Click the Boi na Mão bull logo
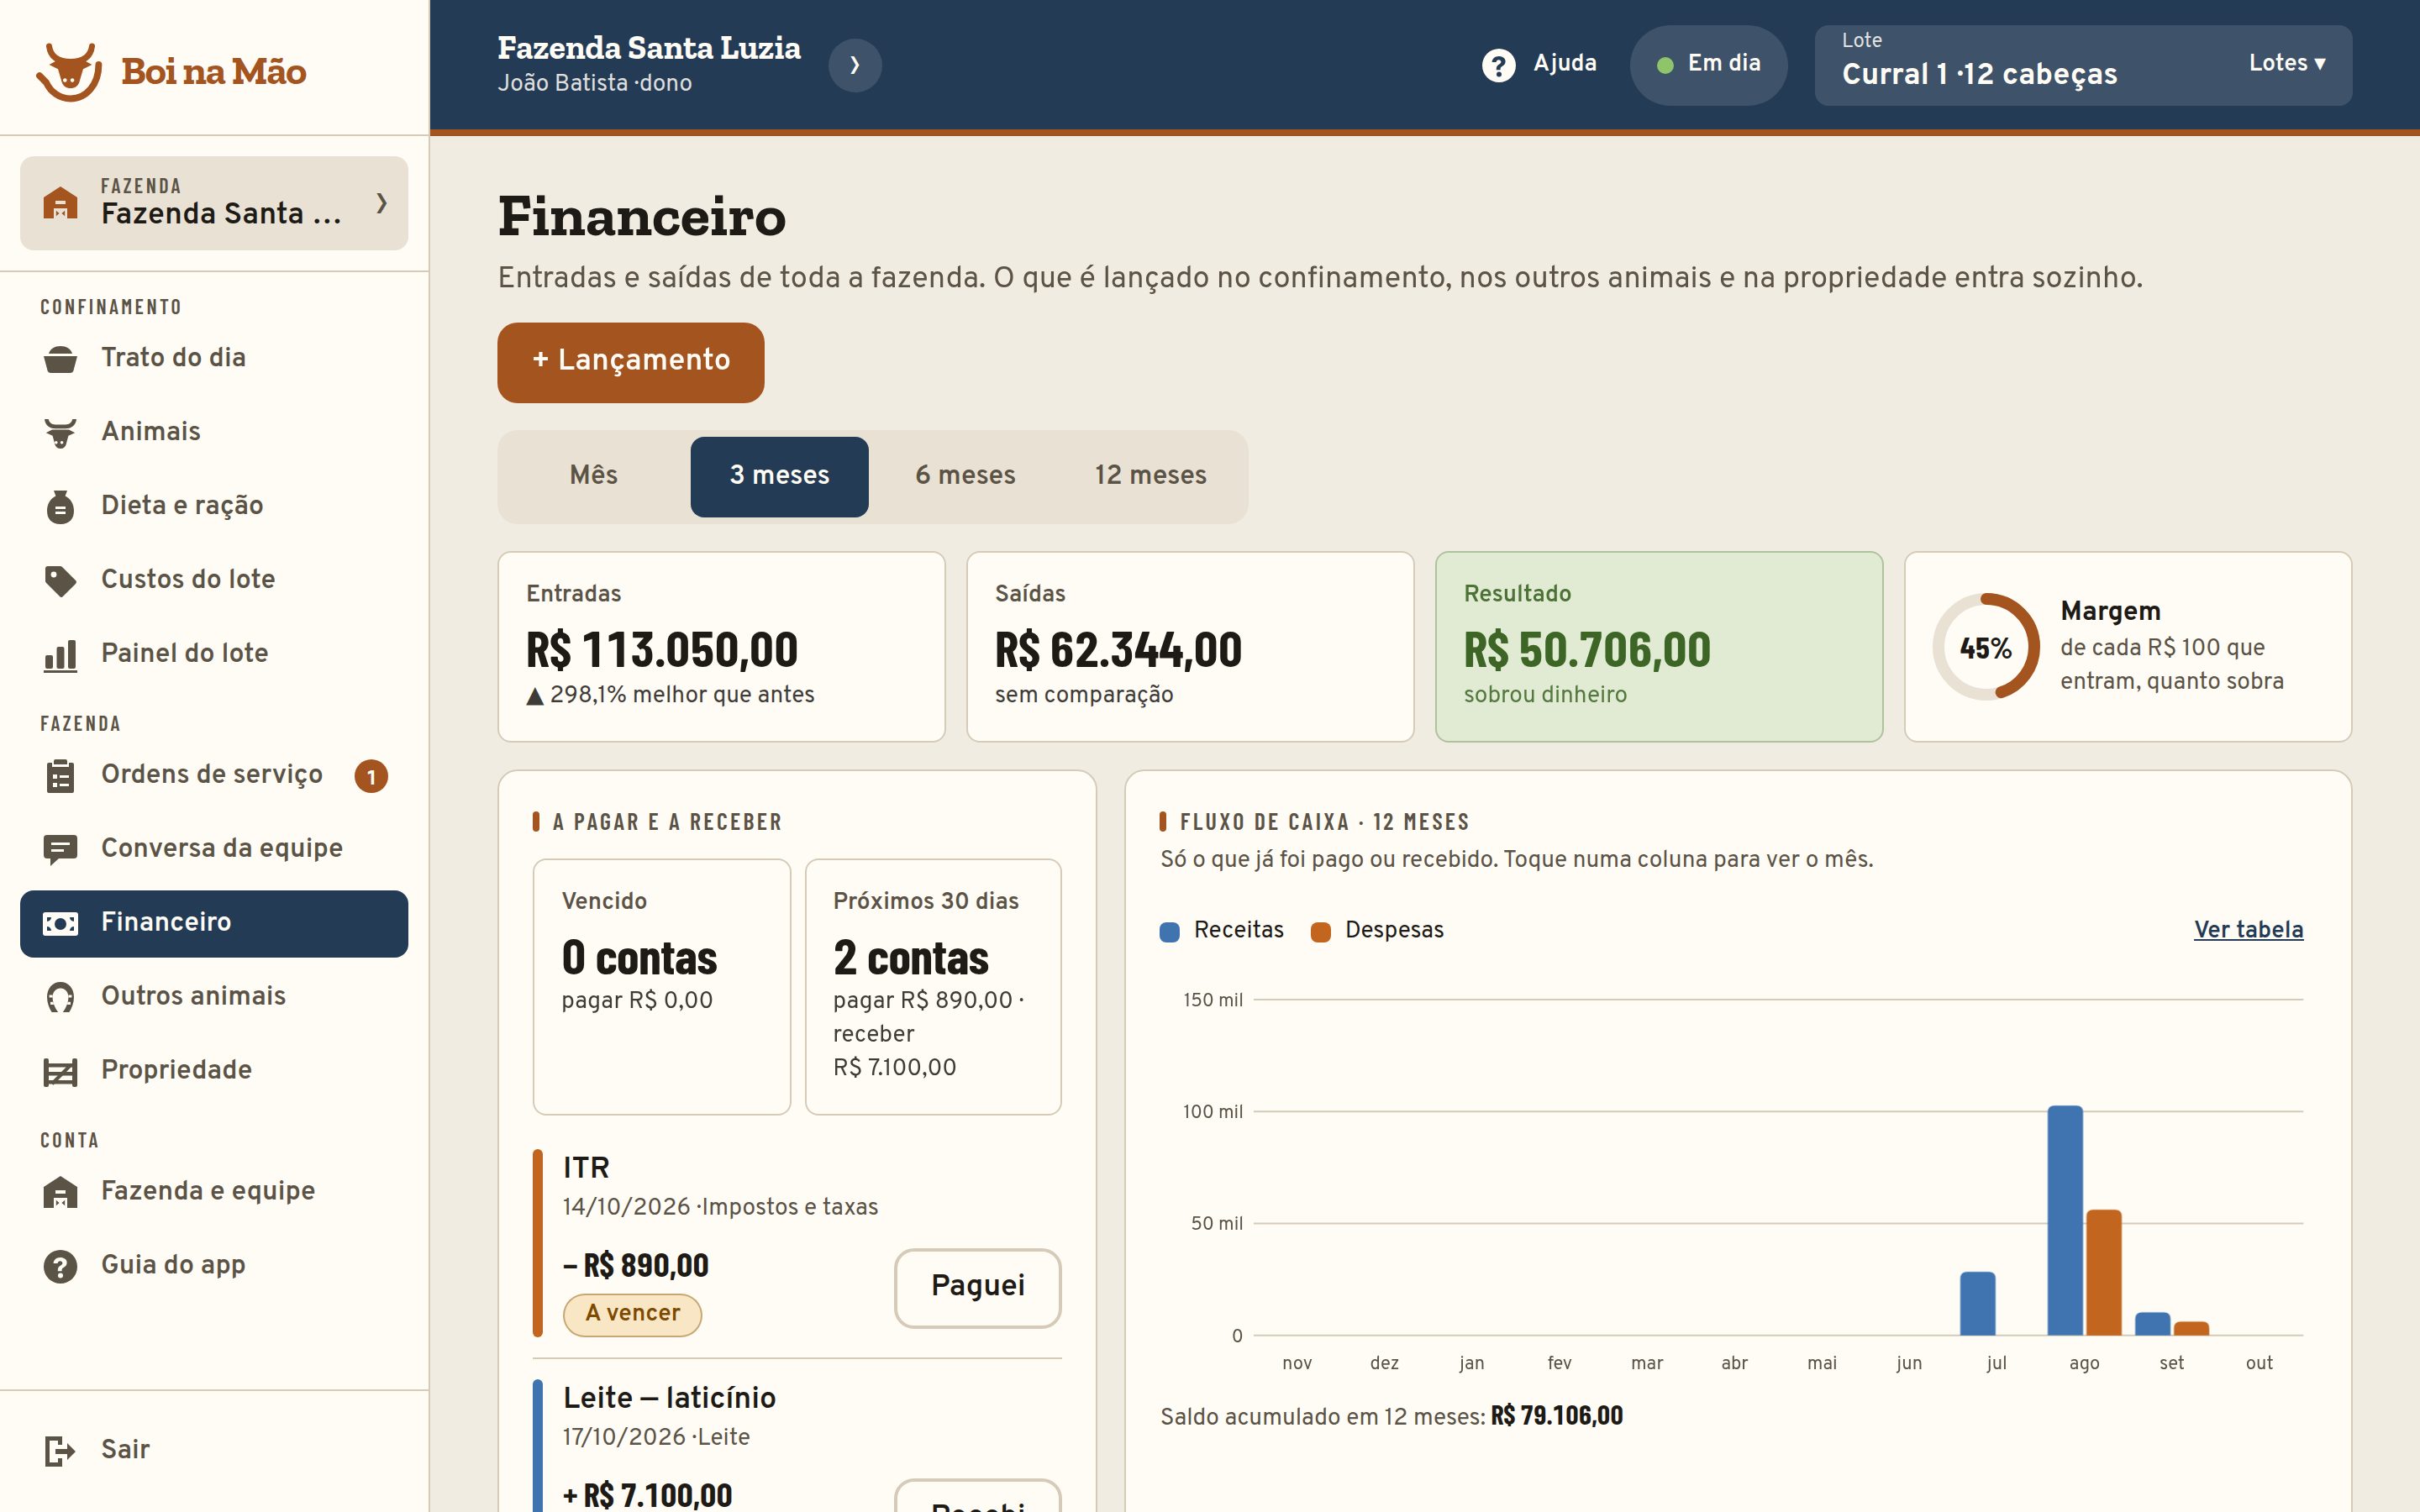The height and width of the screenshot is (1512, 2420). point(69,72)
